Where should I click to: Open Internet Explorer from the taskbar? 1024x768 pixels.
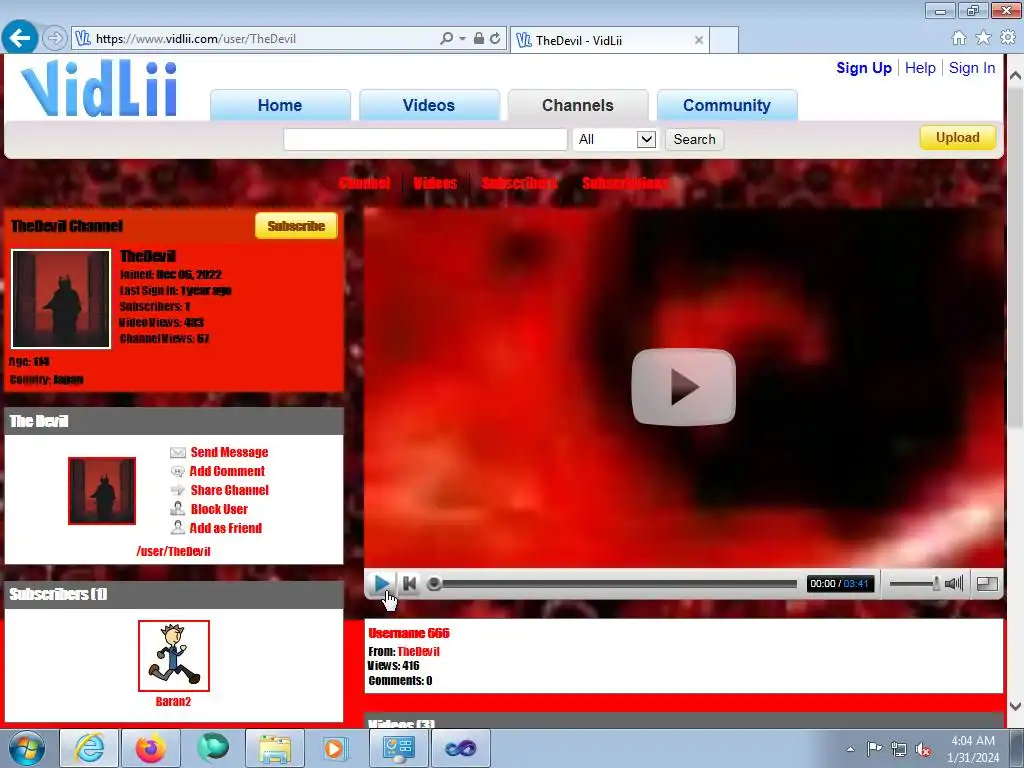[89, 748]
